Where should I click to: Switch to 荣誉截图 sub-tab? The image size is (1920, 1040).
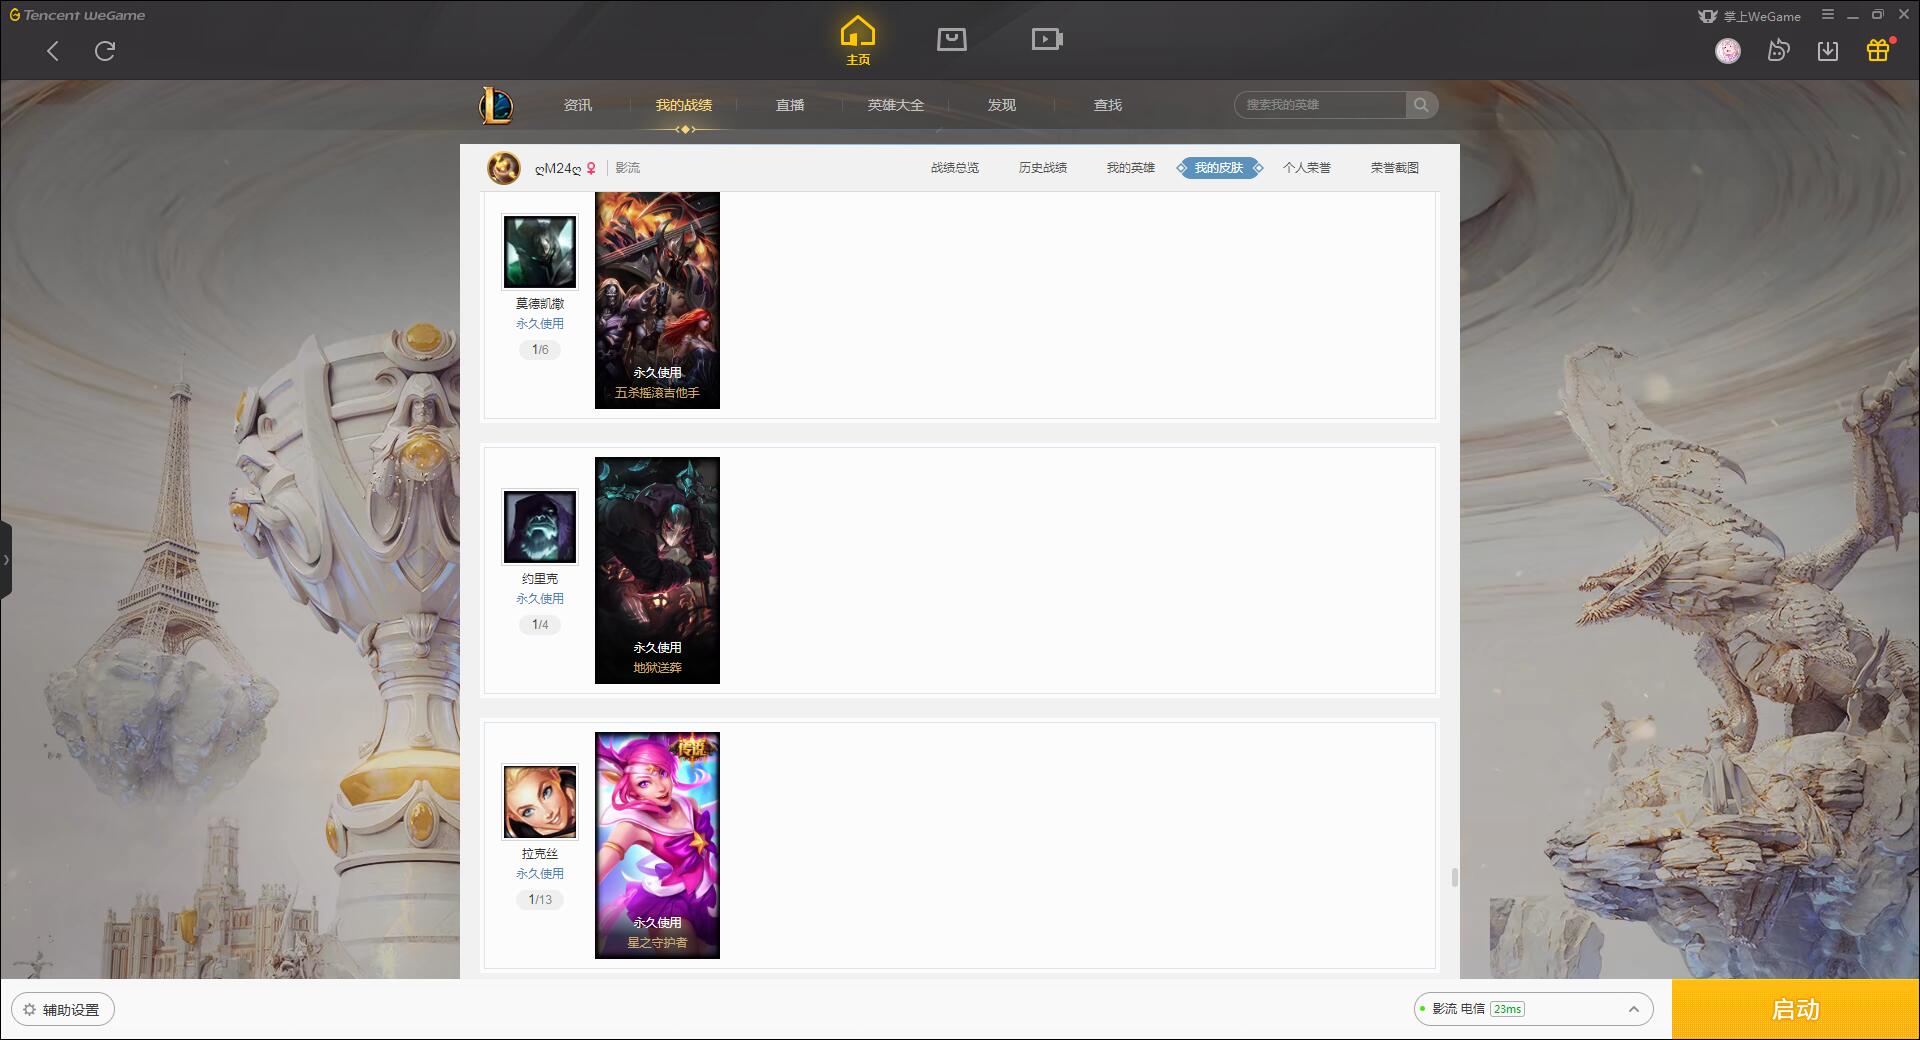(1395, 168)
